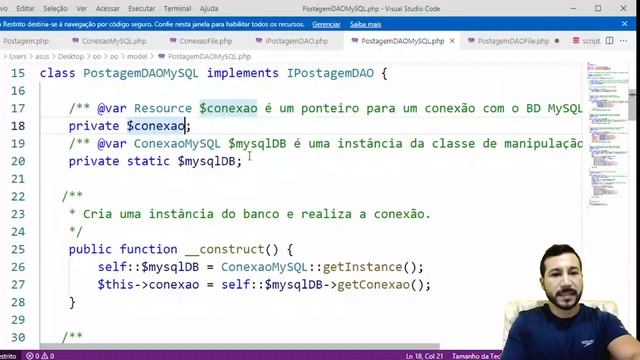Click PHP icon on ConexaoFile.php tab
This screenshot has height=360, width=640.
click(173, 41)
